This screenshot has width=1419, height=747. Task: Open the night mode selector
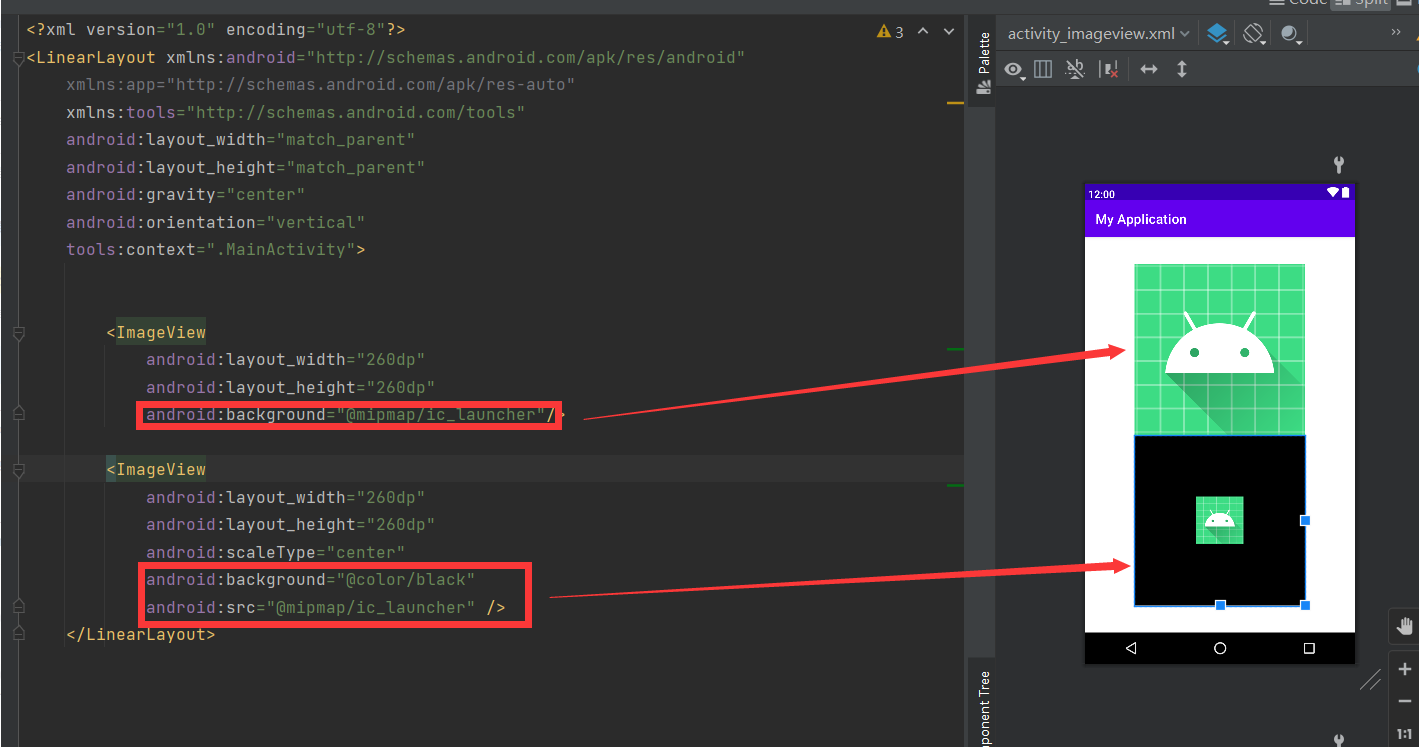pyautogui.click(x=1291, y=35)
